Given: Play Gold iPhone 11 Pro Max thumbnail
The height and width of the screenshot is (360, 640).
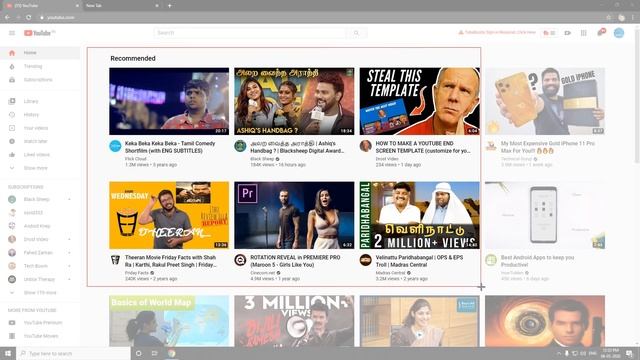Looking at the screenshot, I should tap(545, 101).
